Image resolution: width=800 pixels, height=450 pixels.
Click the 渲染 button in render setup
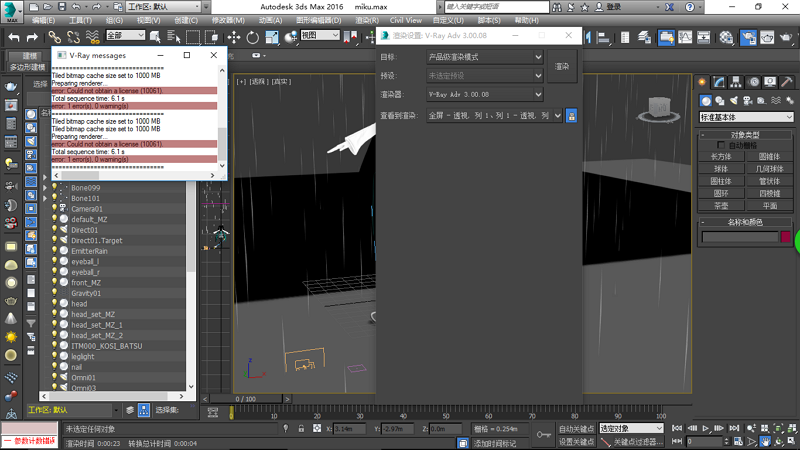(x=562, y=66)
